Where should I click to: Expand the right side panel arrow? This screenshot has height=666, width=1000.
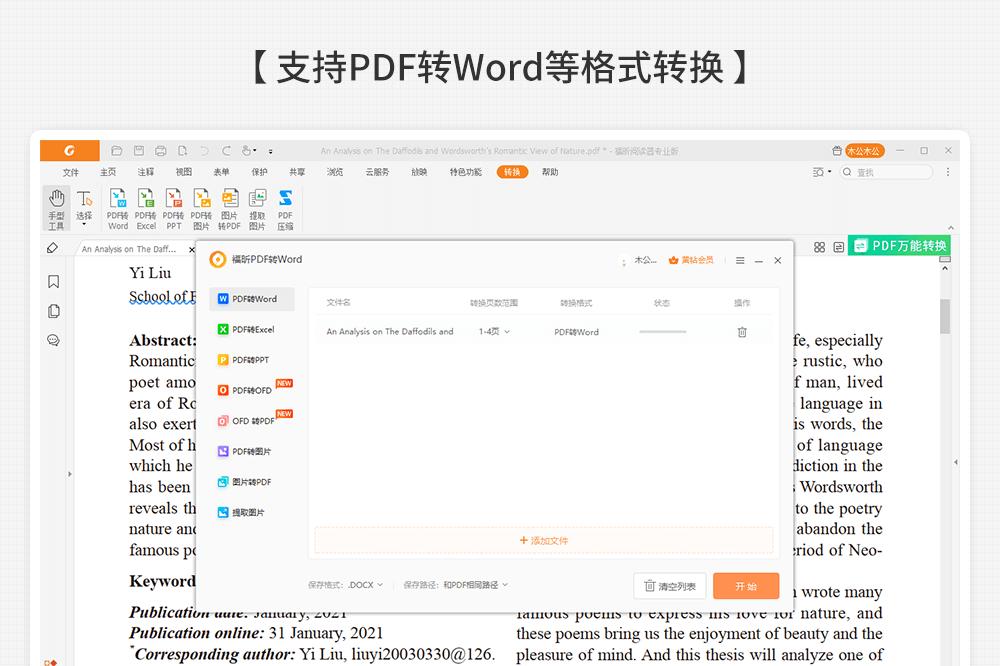tap(955, 462)
